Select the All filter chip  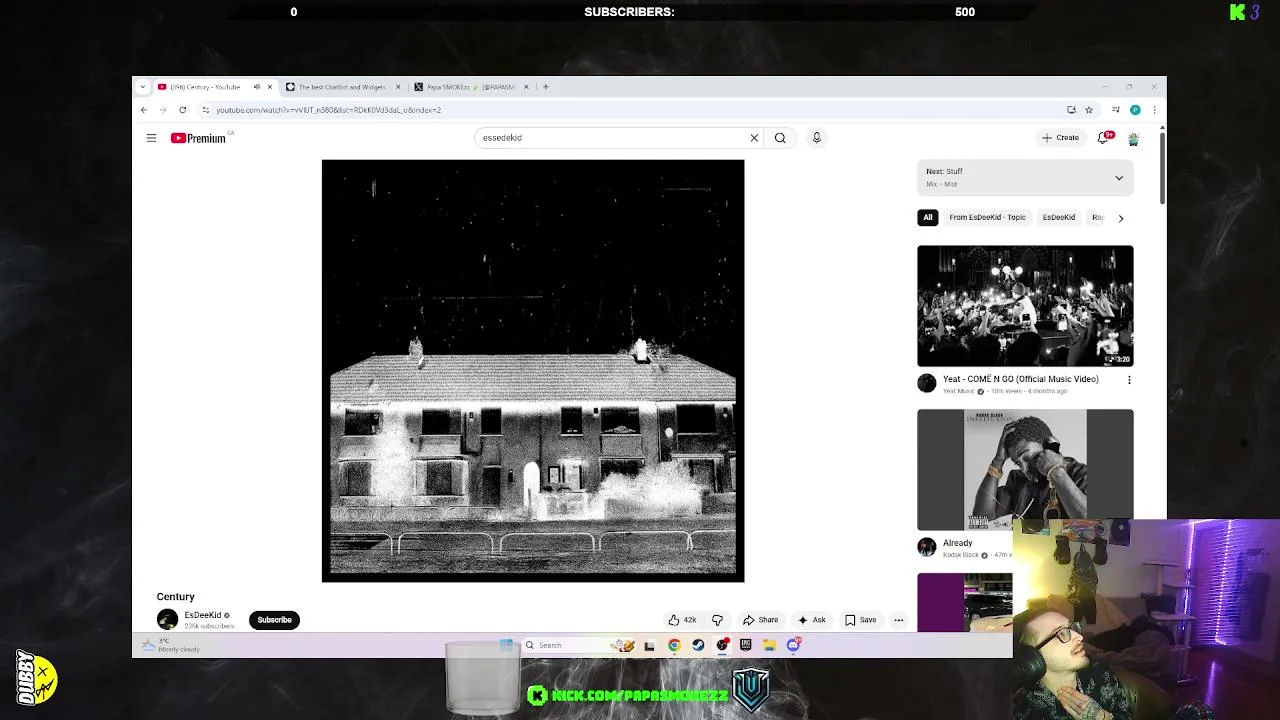(928, 217)
